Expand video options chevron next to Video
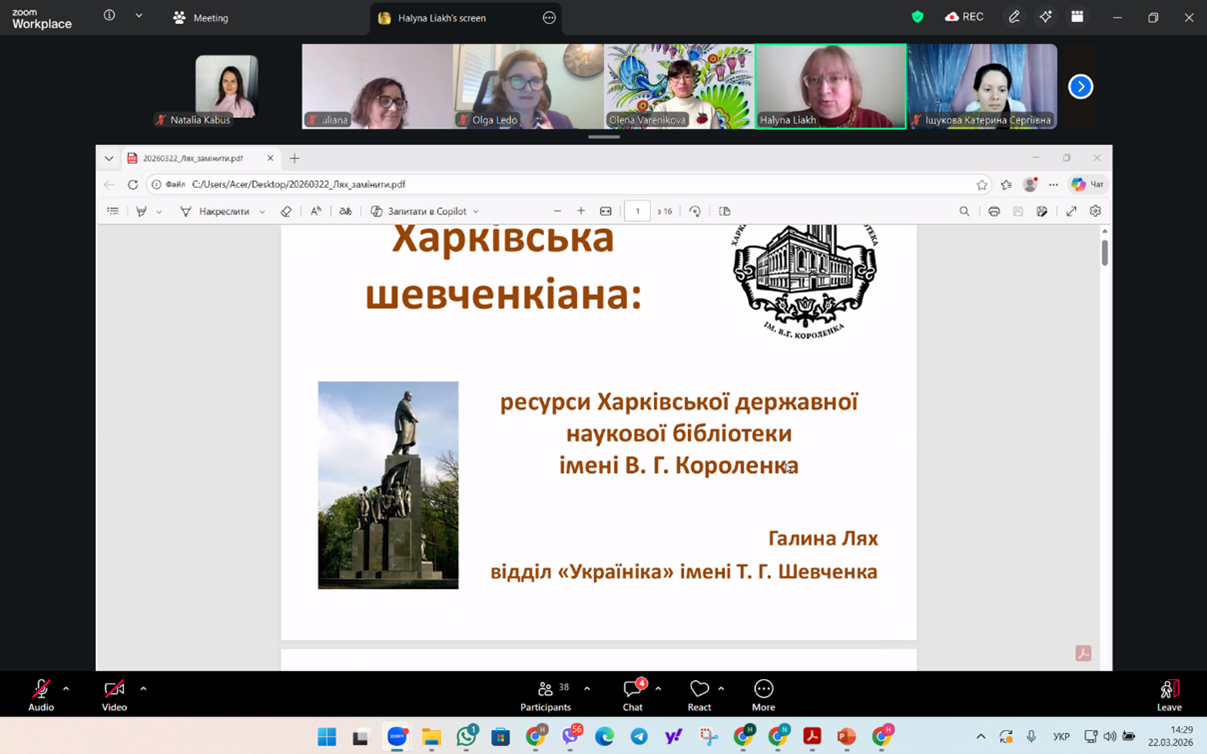Screen dimensions: 1207x754 [143, 688]
